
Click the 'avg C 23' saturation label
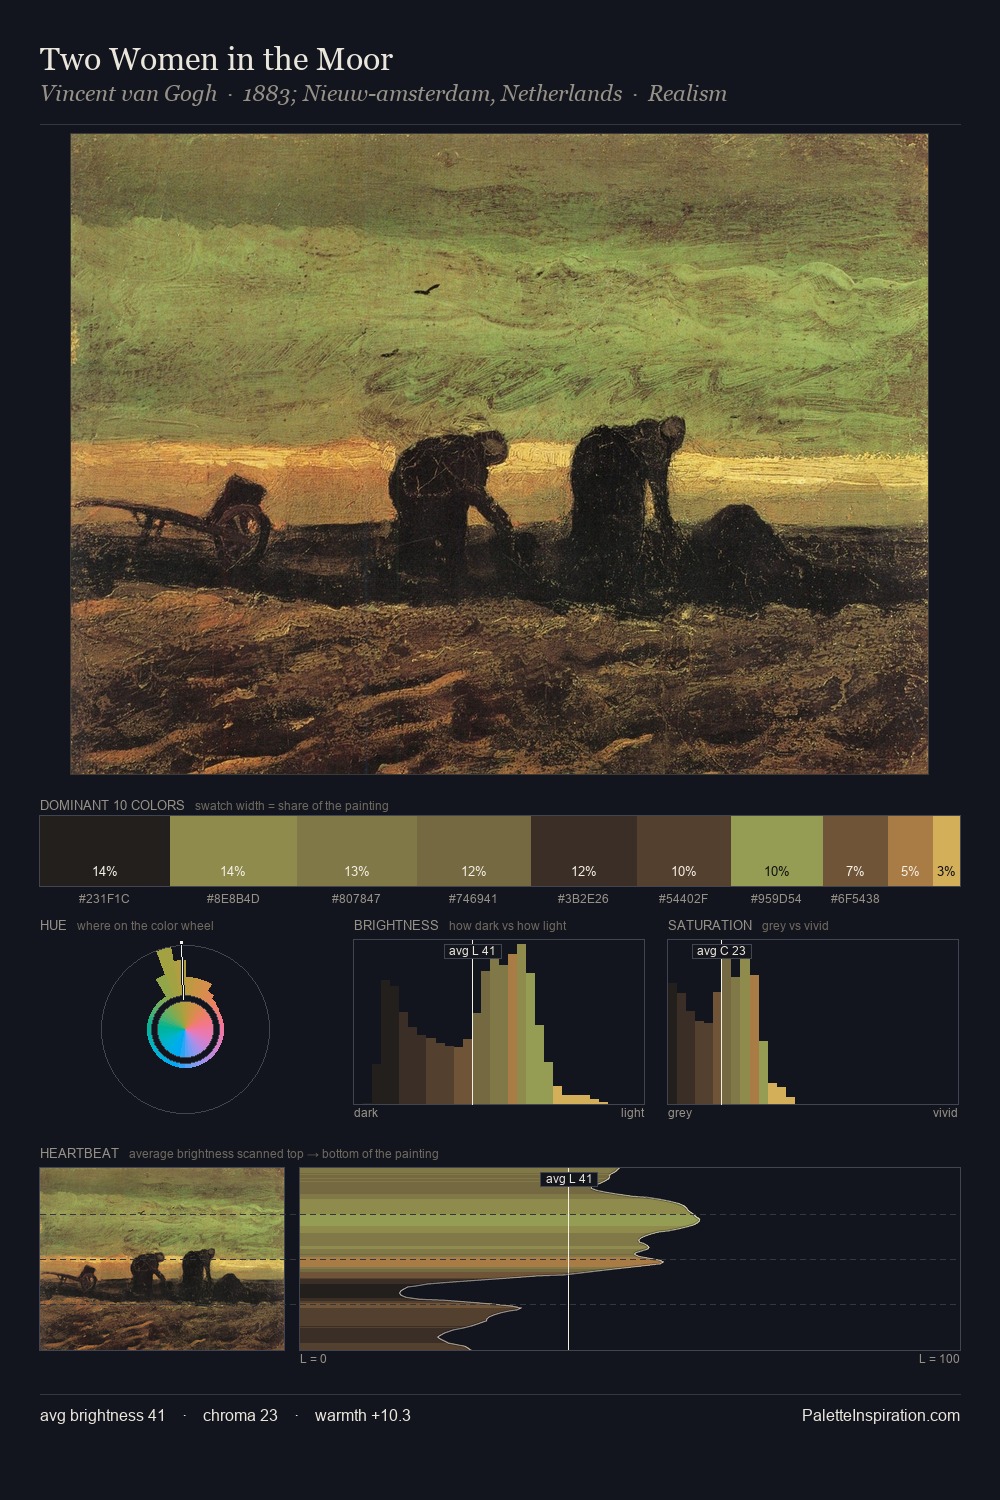point(721,951)
